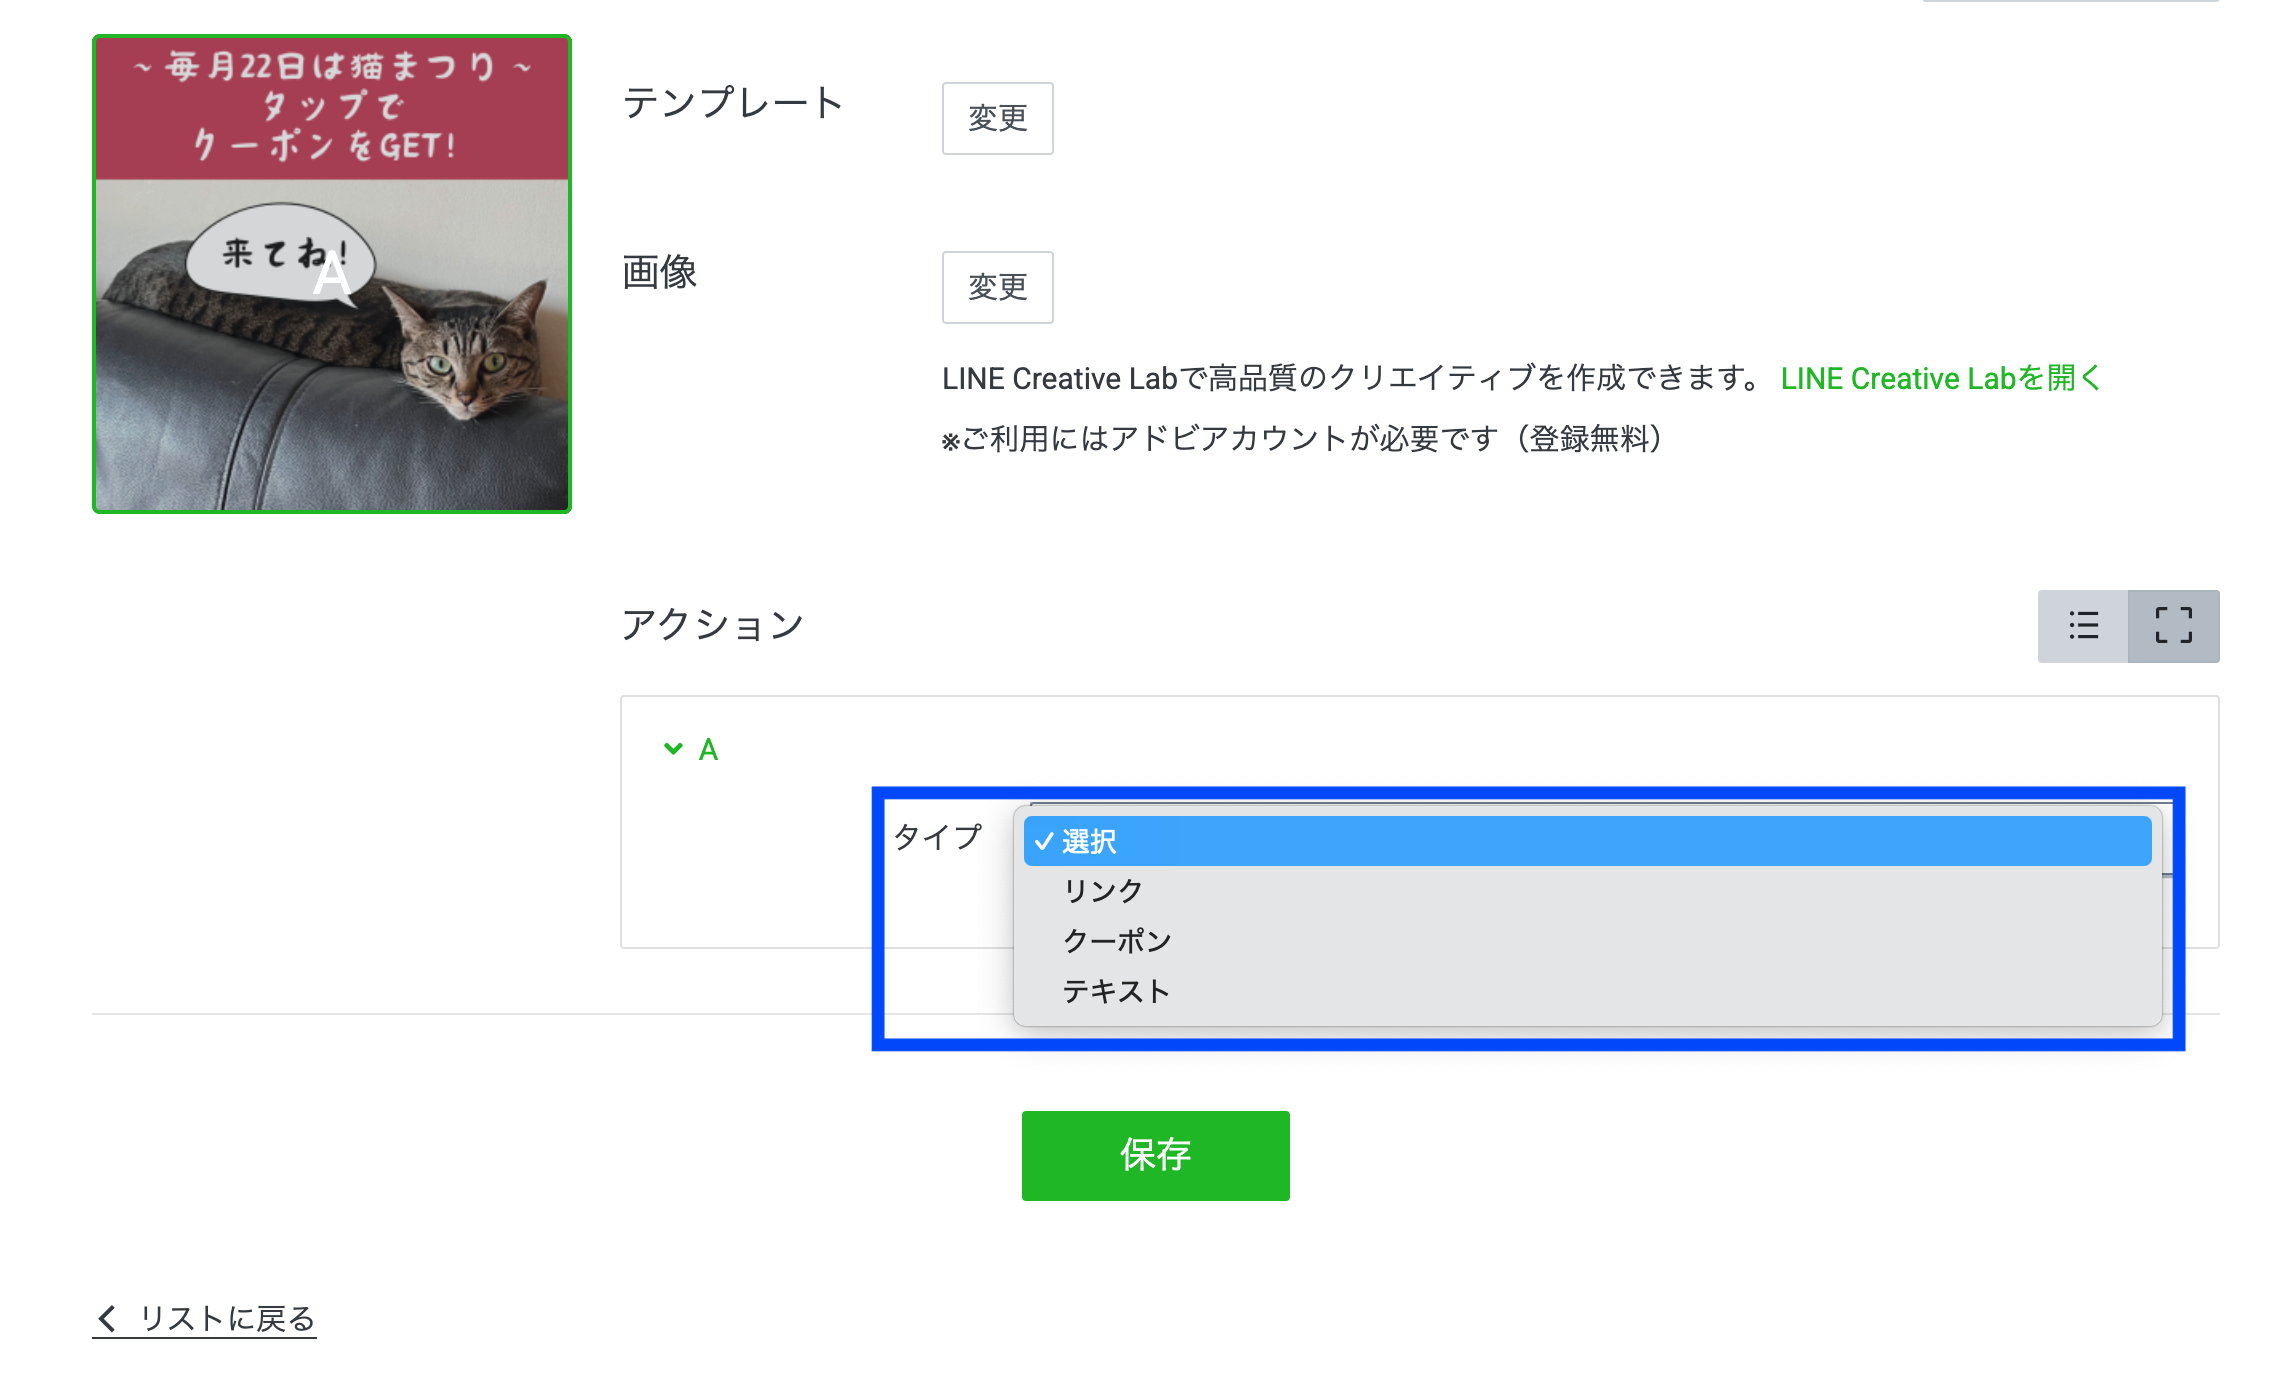Click the green A section label
The width and height of the screenshot is (2295, 1382).
tap(708, 749)
